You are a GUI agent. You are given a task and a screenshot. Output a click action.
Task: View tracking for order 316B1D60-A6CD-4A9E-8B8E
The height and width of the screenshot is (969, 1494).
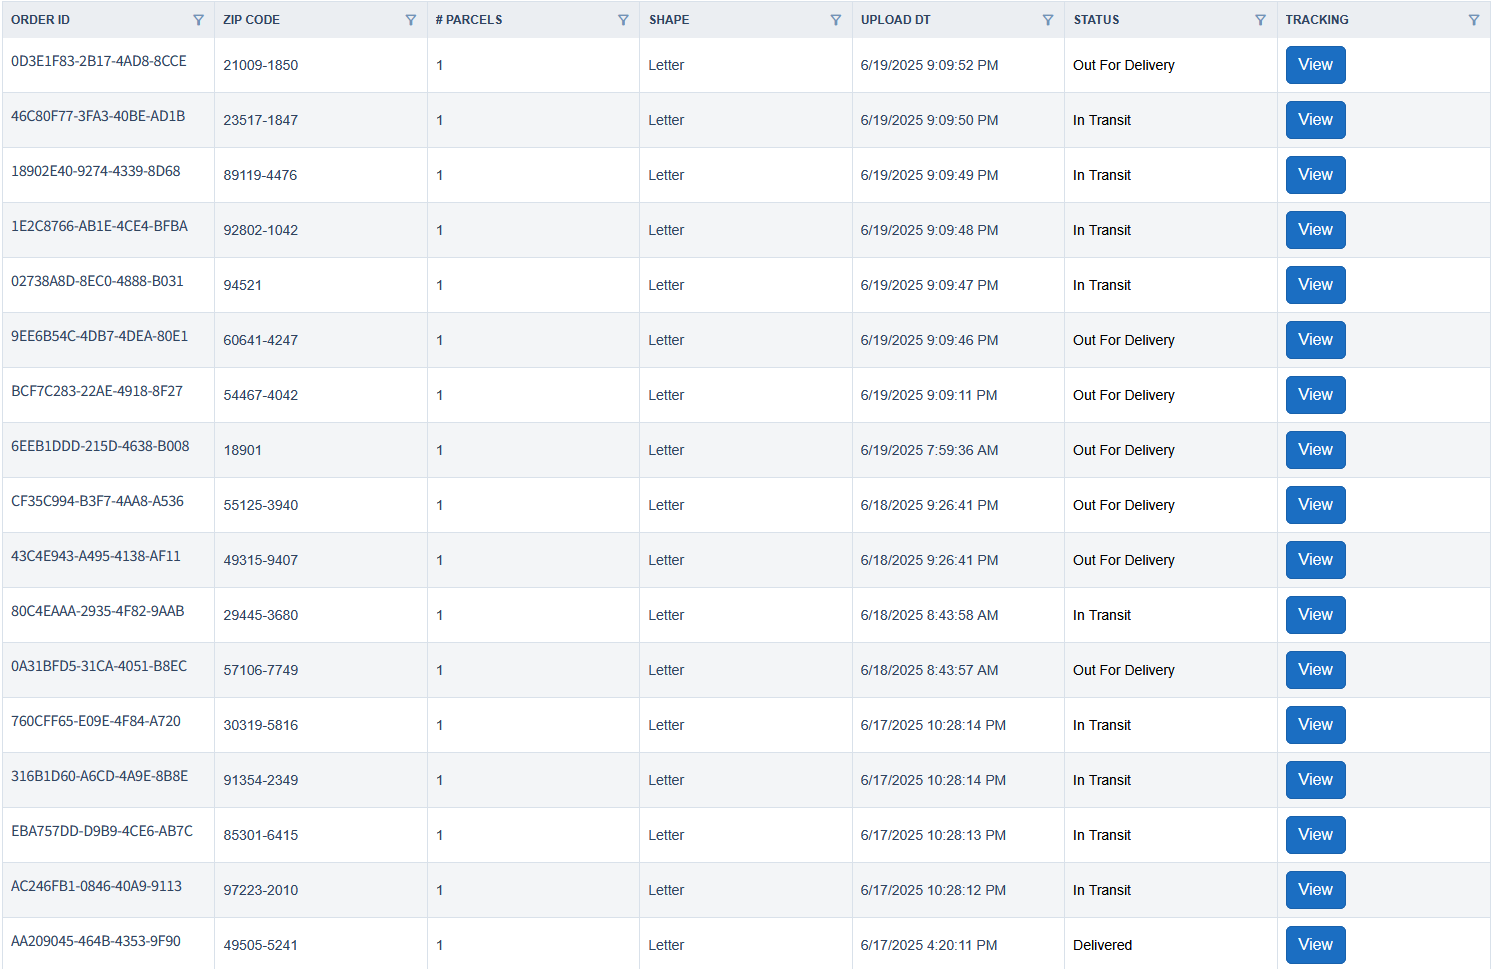(1315, 780)
